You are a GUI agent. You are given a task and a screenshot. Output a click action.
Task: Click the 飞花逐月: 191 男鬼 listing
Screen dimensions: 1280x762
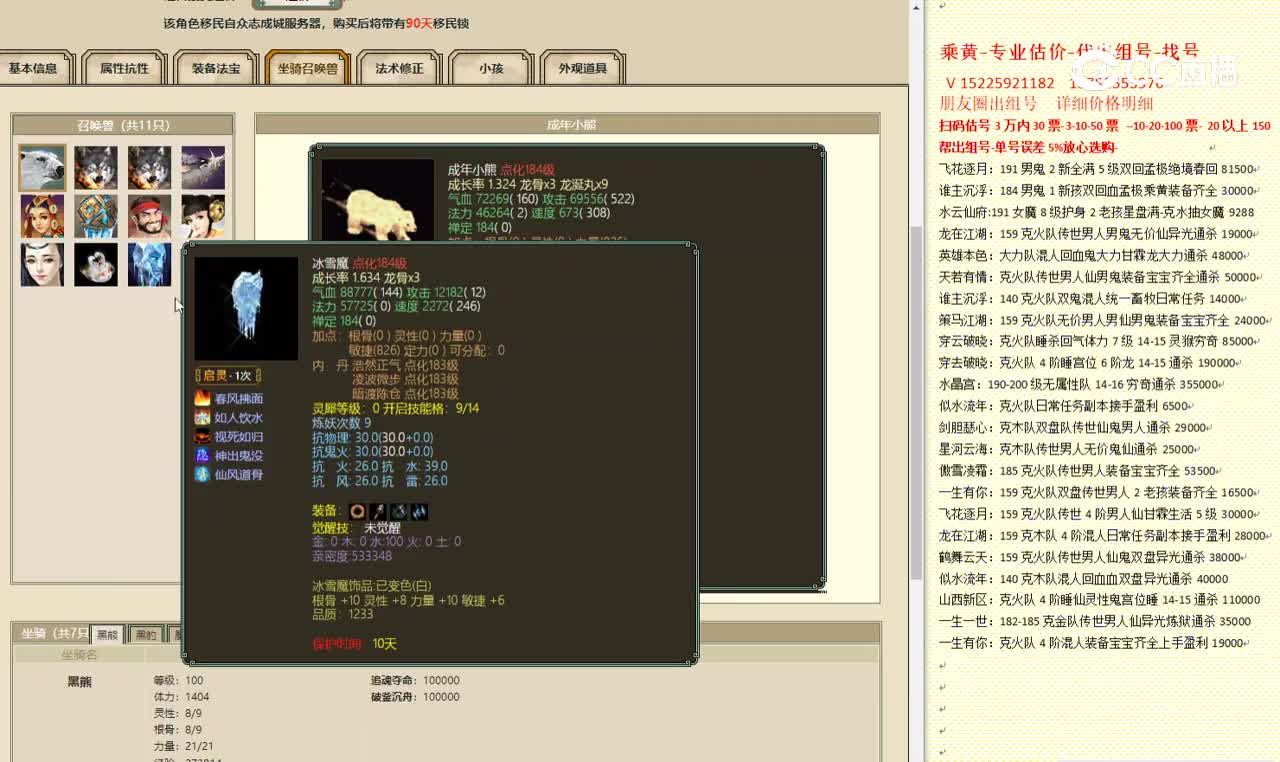pos(1096,169)
